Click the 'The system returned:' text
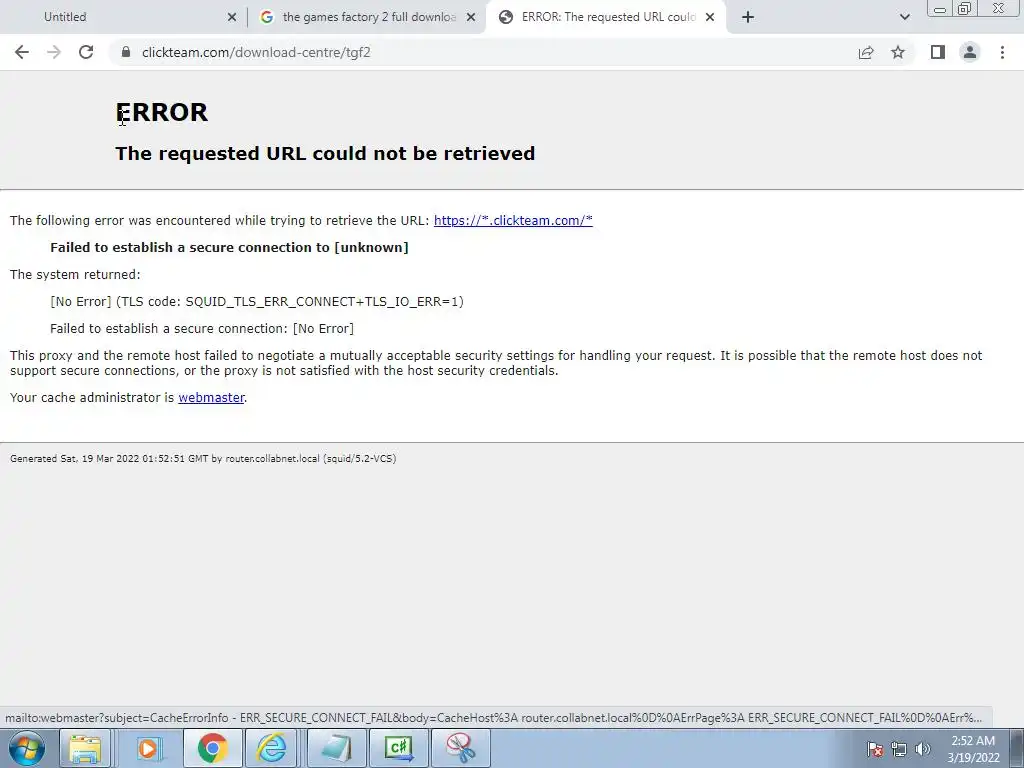Image resolution: width=1024 pixels, height=768 pixels. (75, 274)
